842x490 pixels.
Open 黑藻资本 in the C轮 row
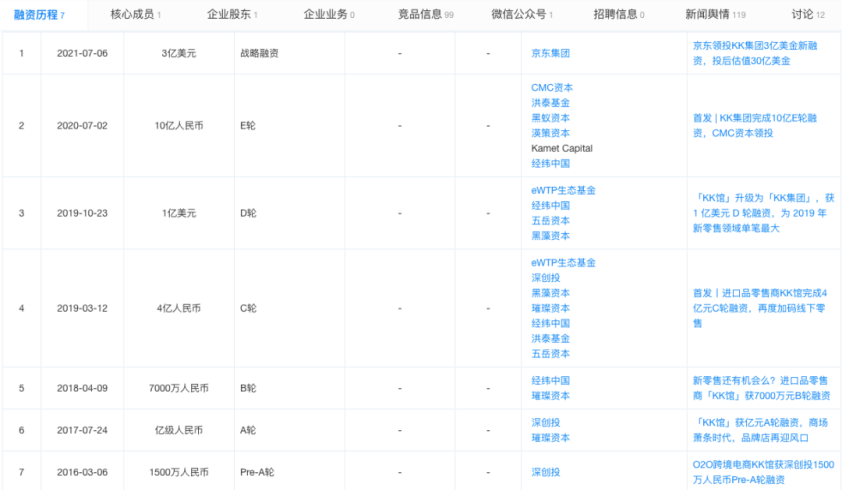(x=550, y=293)
